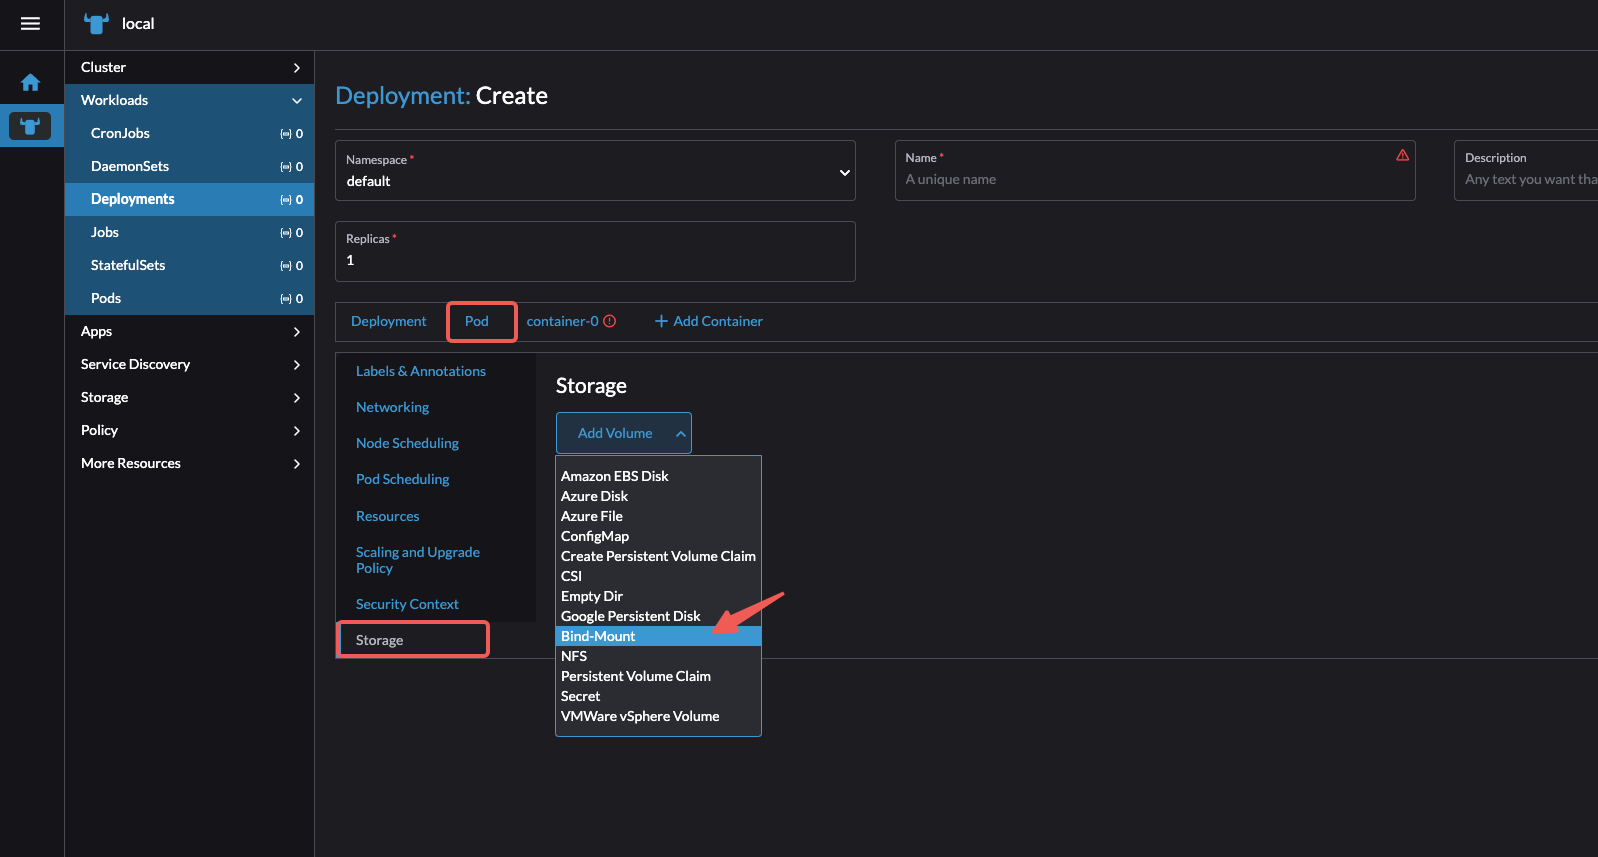Viewport: 1598px width, 857px height.
Task: Expand the Policy section
Action: pos(190,430)
